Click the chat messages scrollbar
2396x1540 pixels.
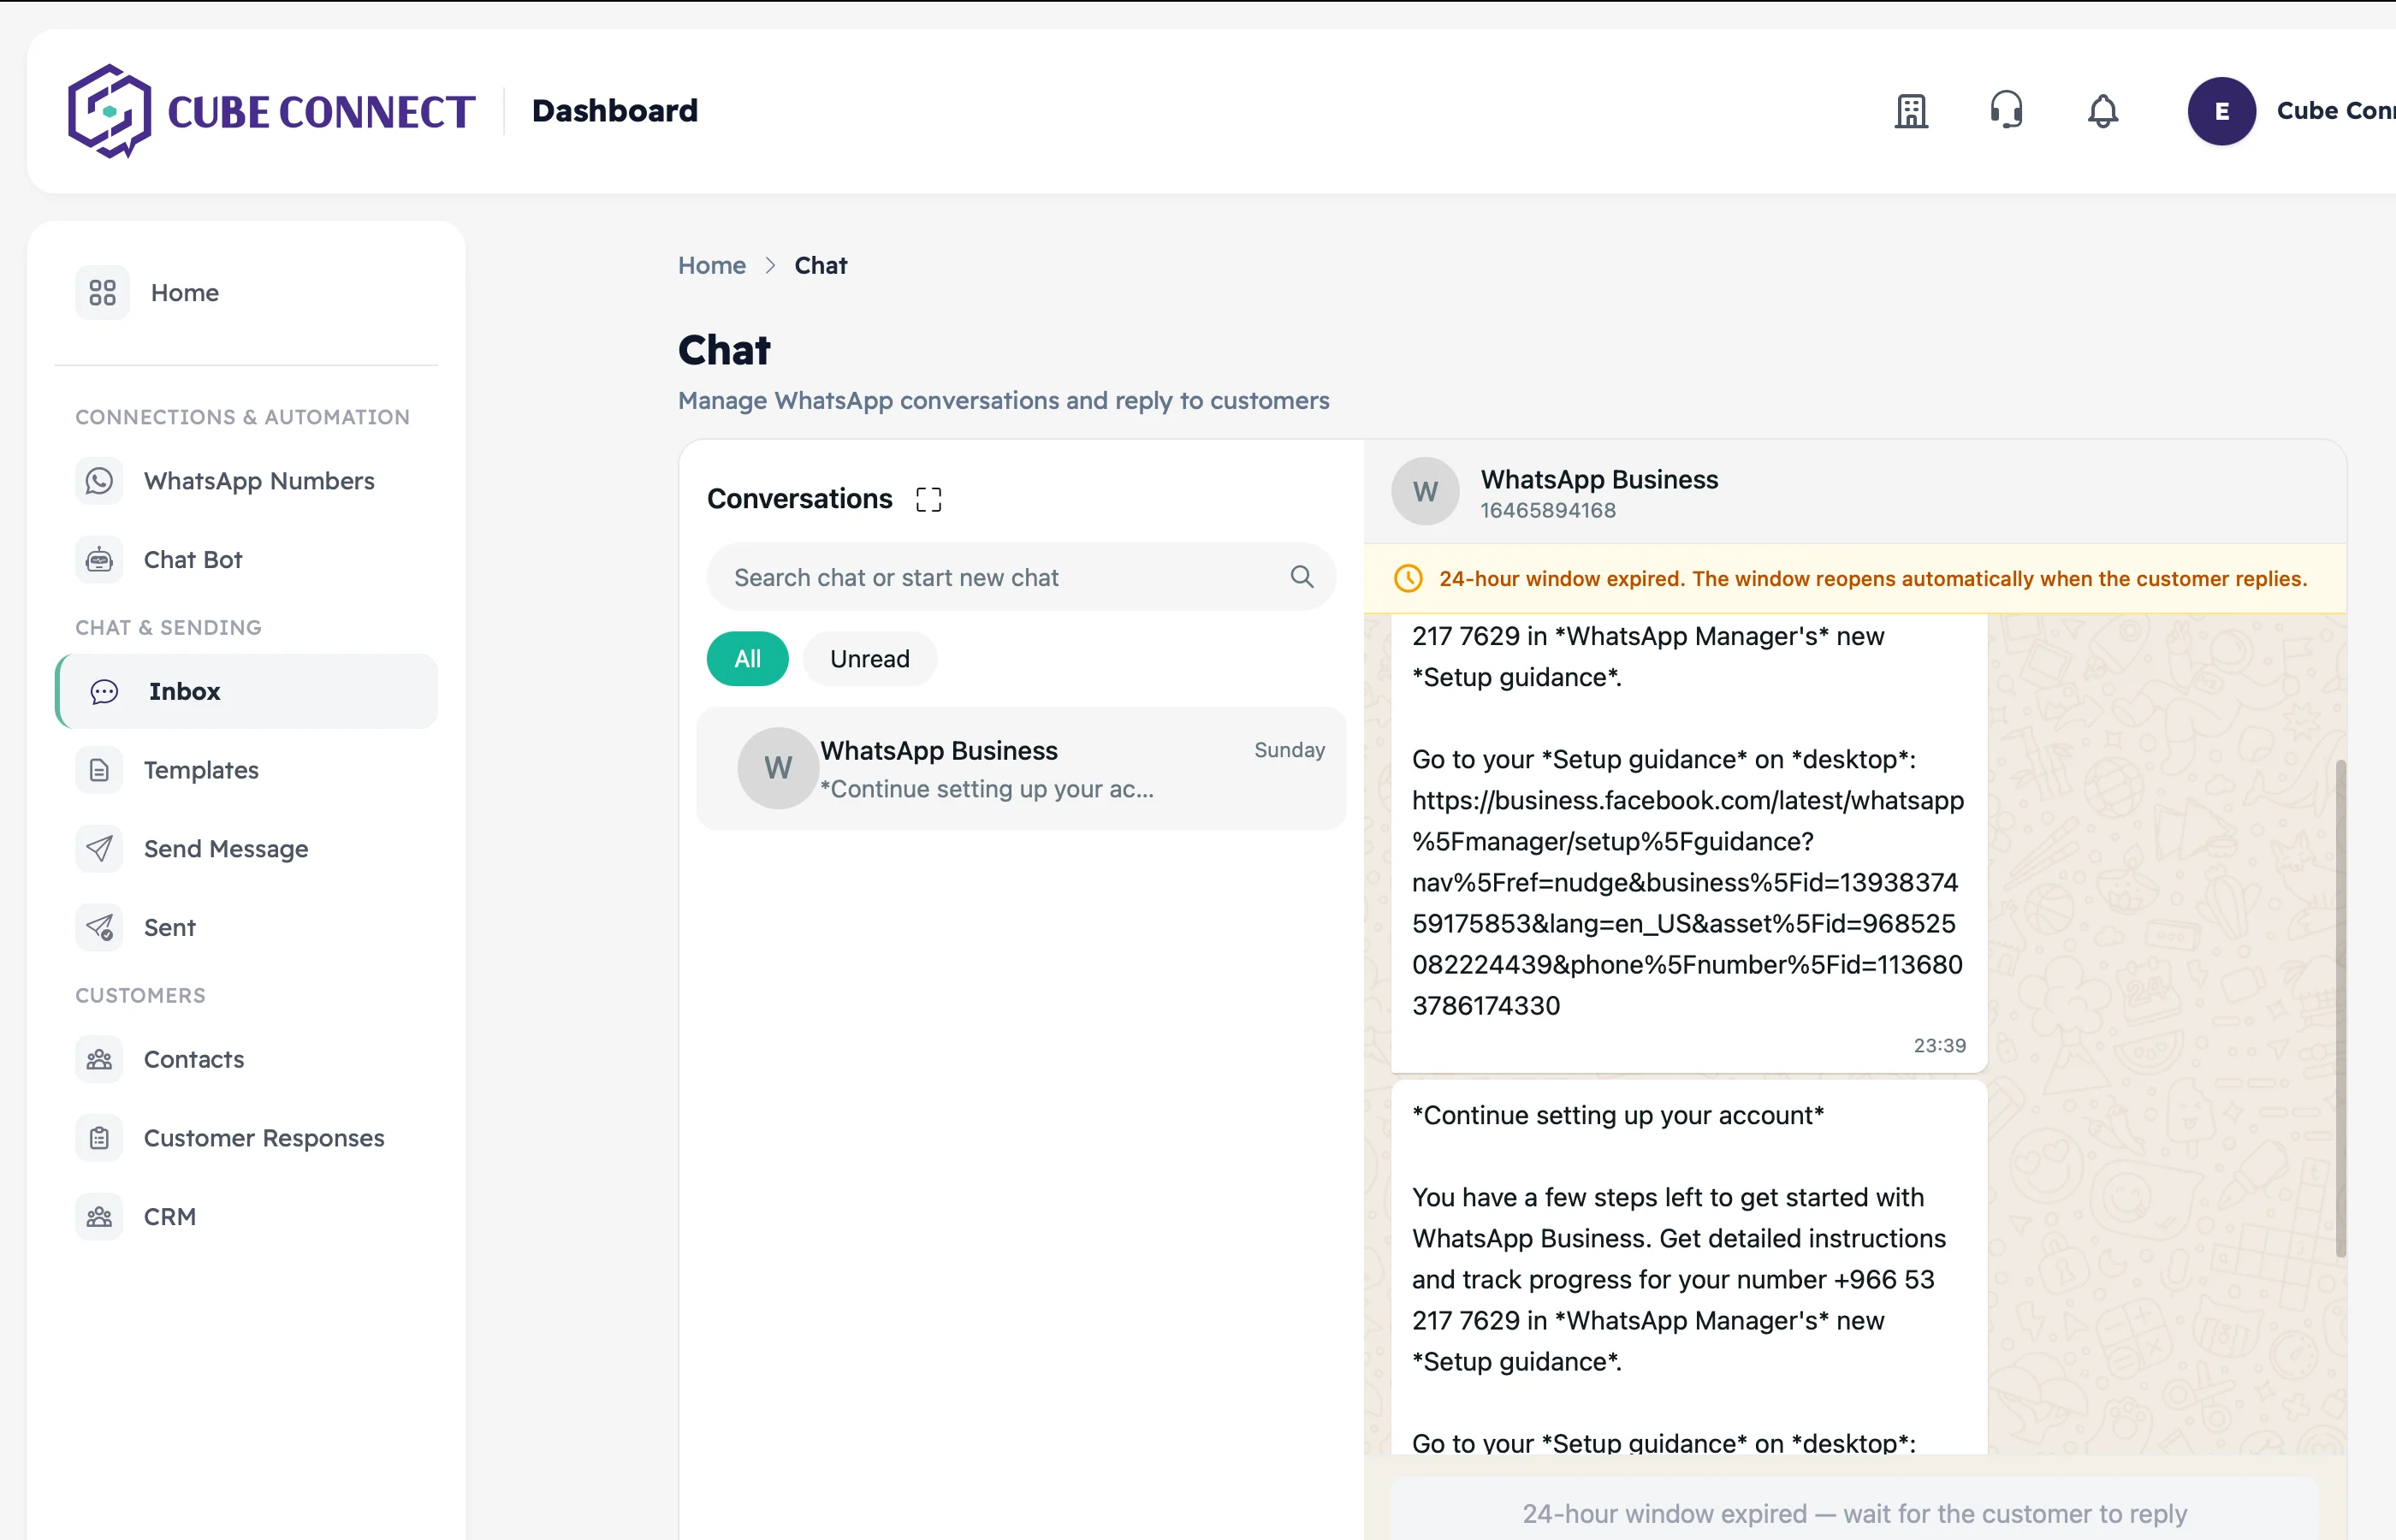[2340, 1008]
